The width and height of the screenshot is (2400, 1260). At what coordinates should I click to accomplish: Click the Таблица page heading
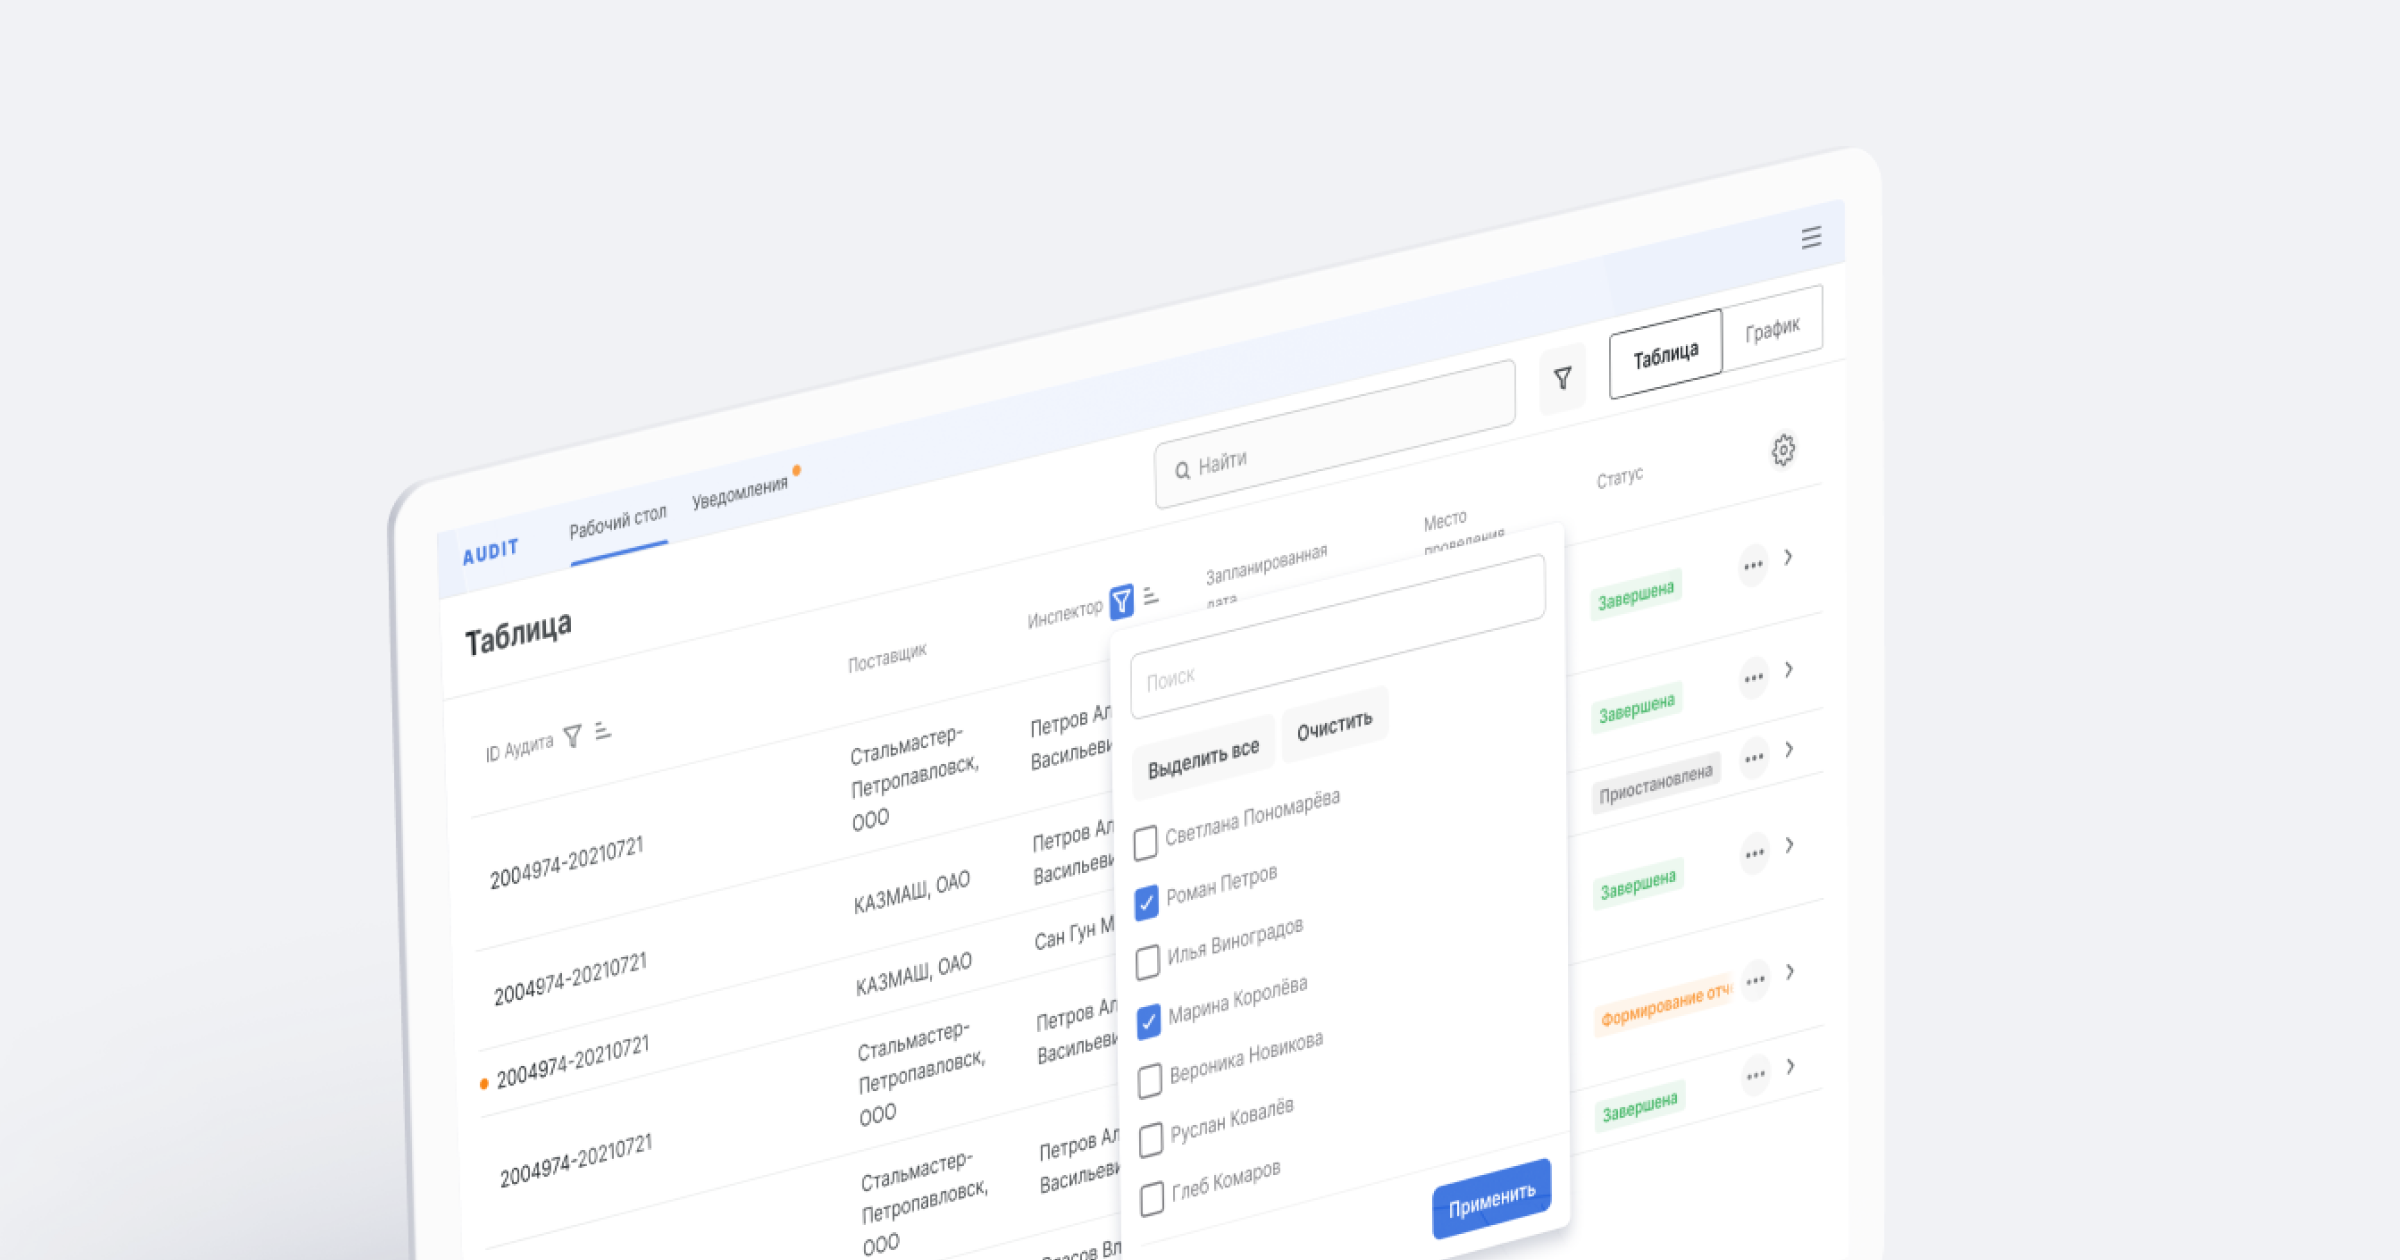tap(518, 634)
